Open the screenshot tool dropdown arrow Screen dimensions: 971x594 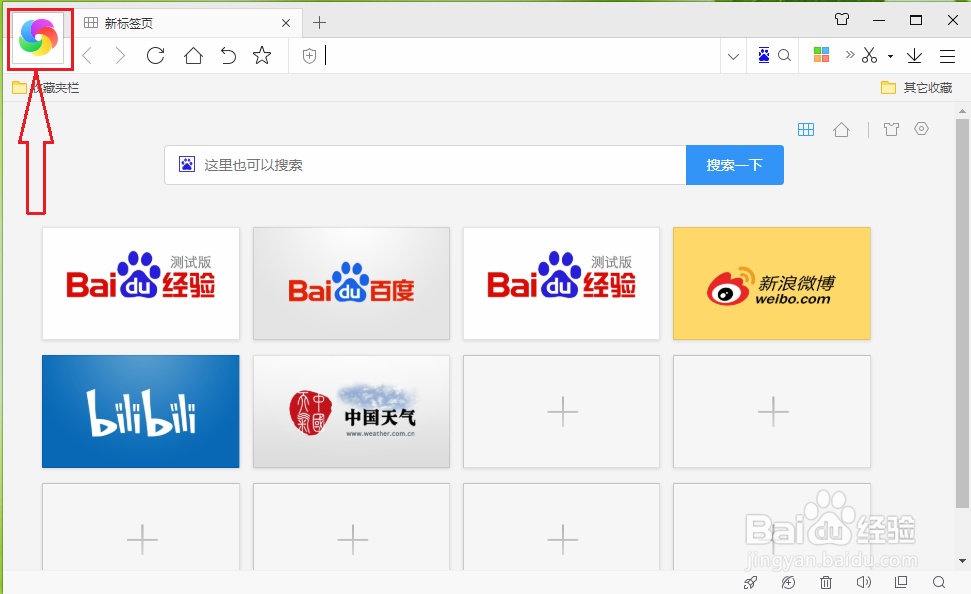point(890,56)
